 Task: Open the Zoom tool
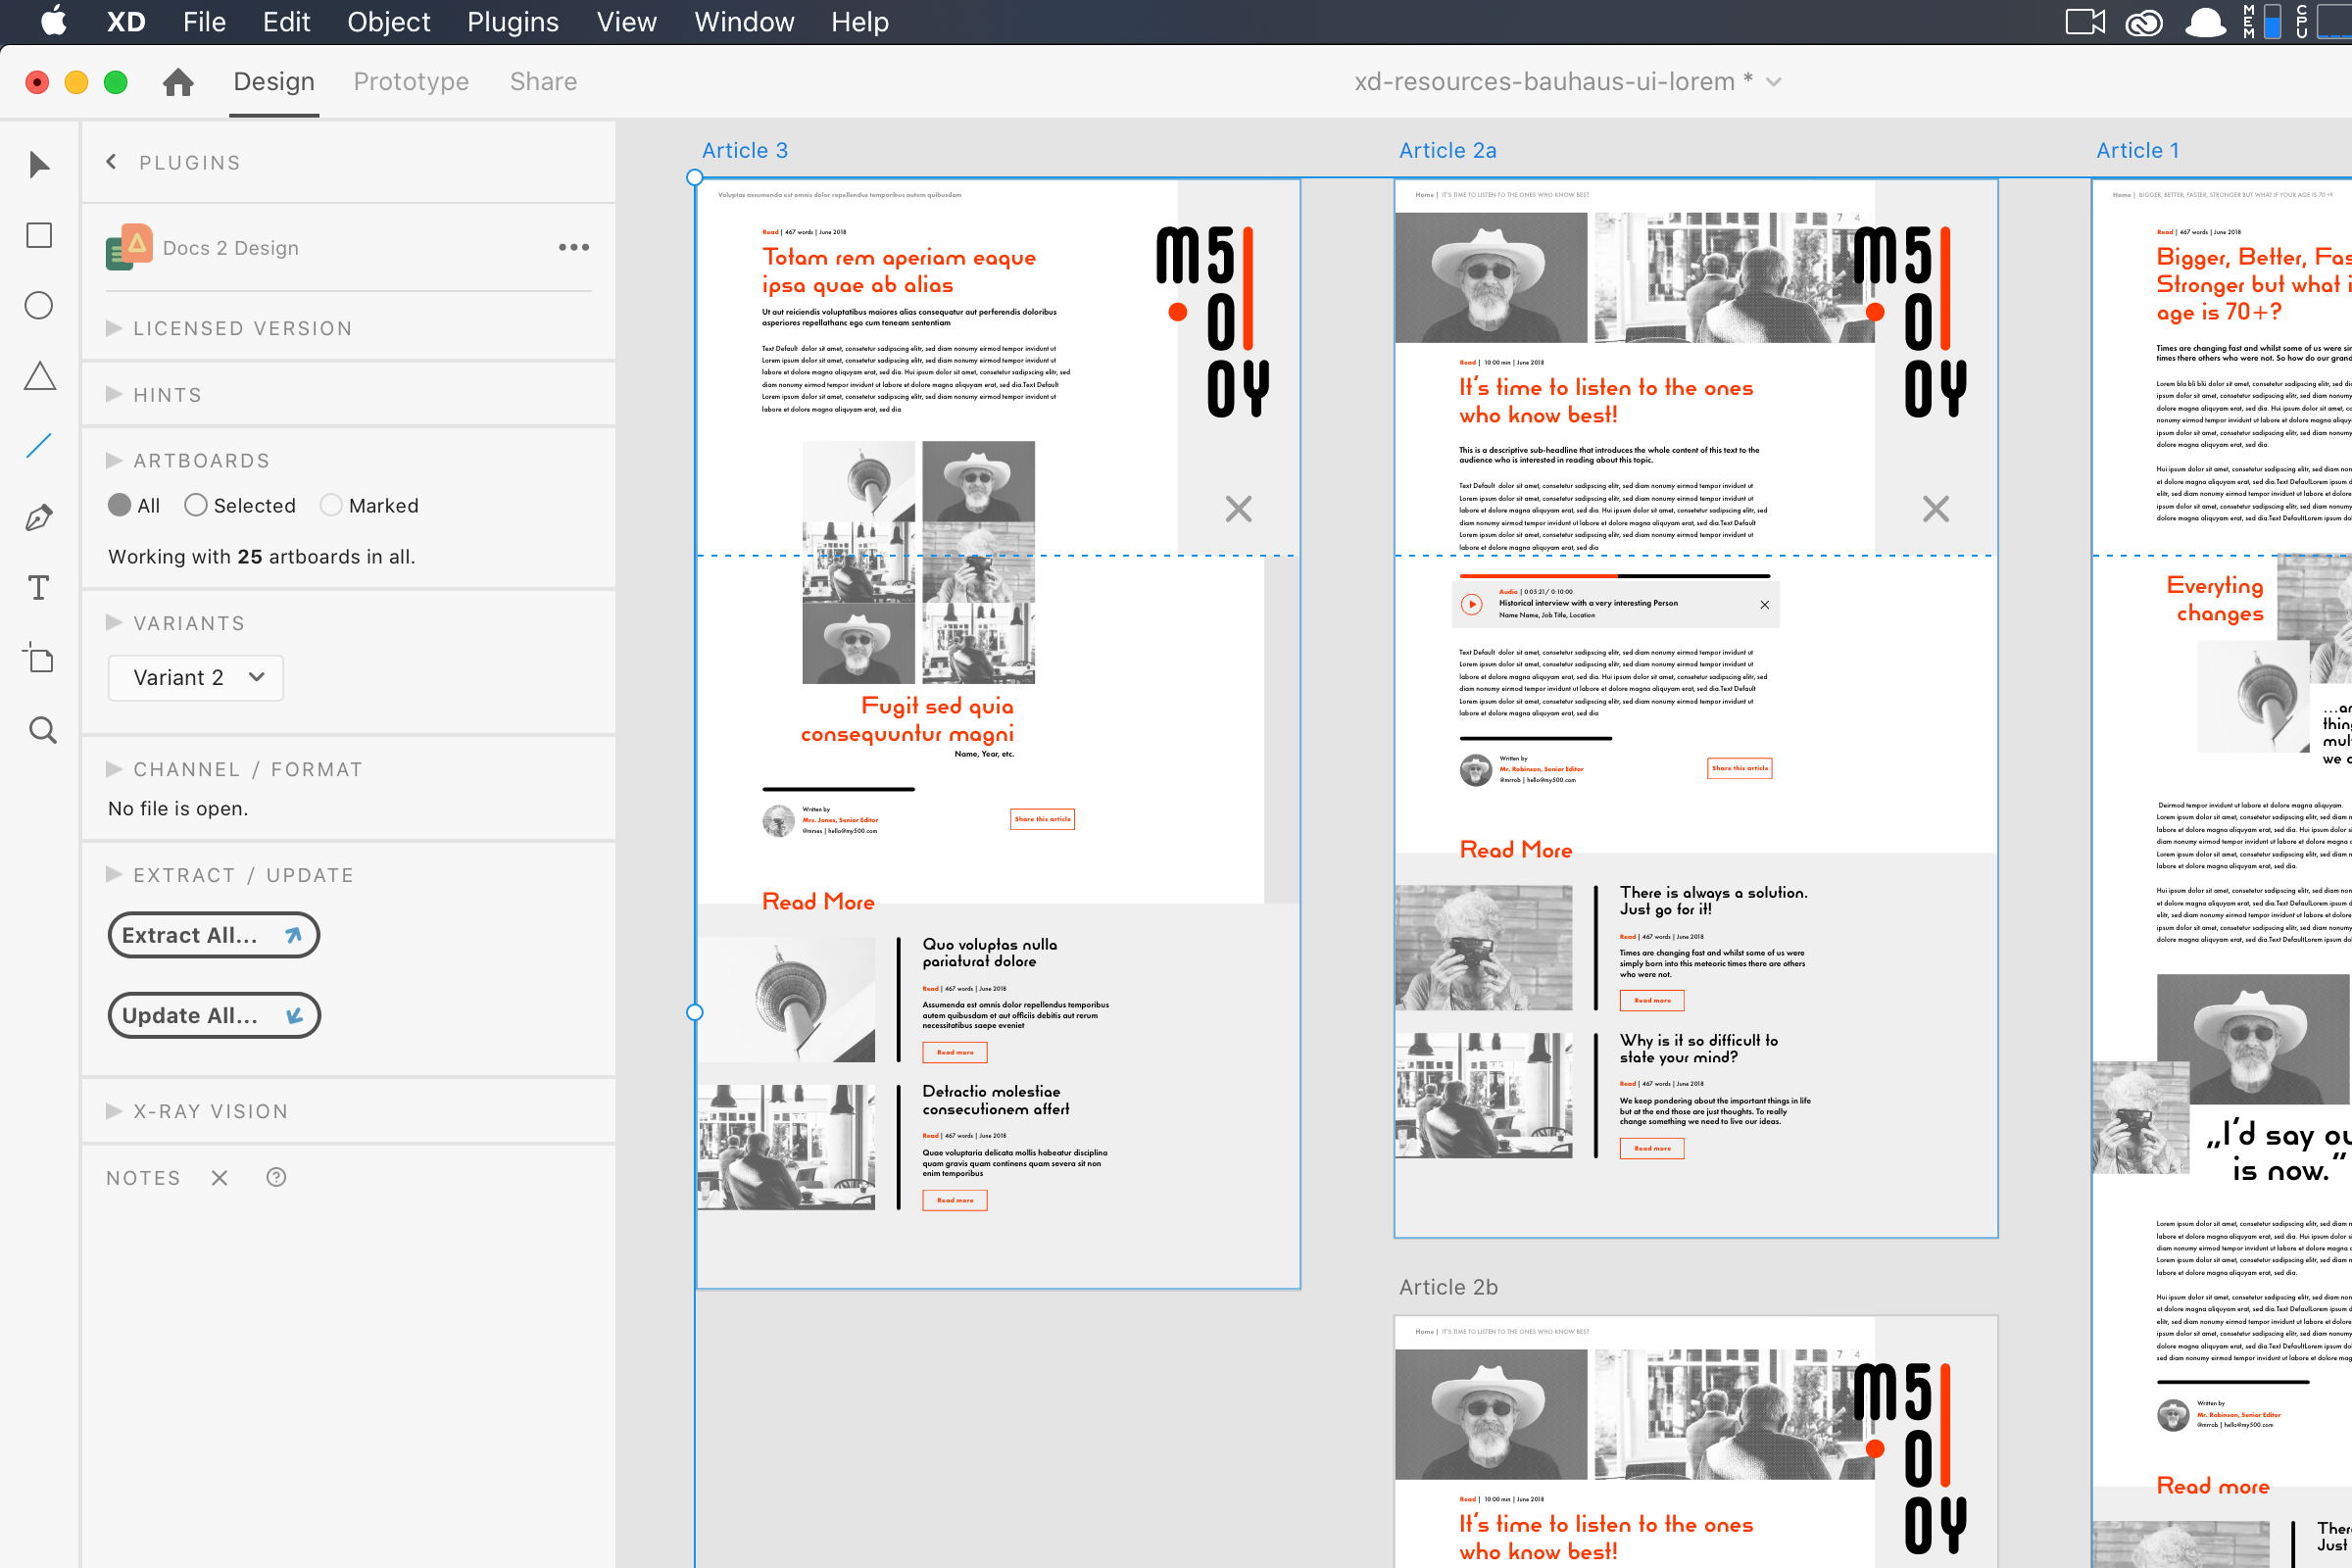pyautogui.click(x=41, y=731)
